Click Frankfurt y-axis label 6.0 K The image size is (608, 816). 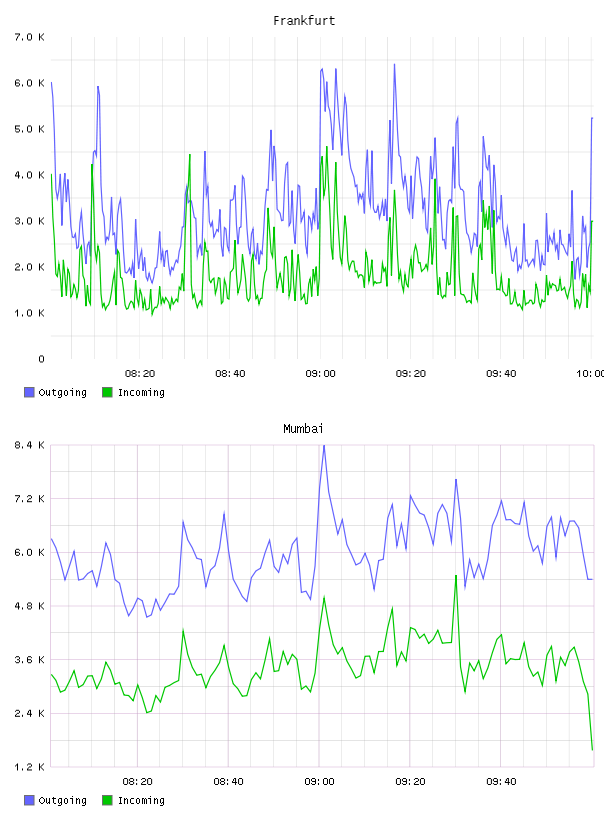(30, 83)
